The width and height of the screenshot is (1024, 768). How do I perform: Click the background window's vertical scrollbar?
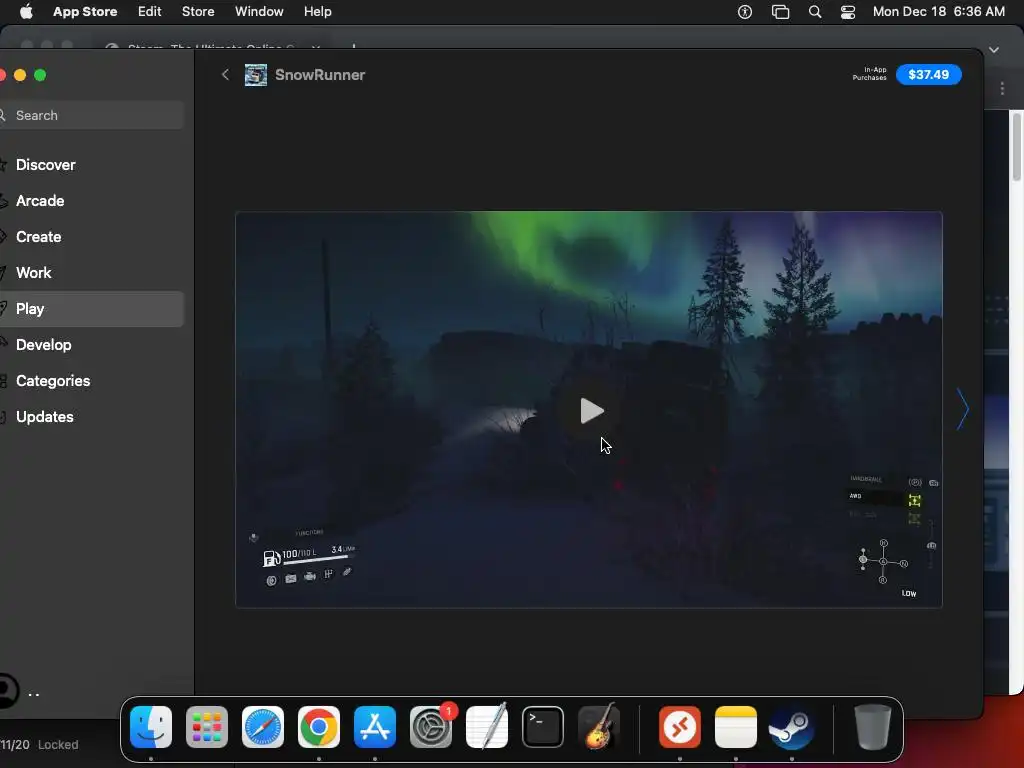[1016, 147]
